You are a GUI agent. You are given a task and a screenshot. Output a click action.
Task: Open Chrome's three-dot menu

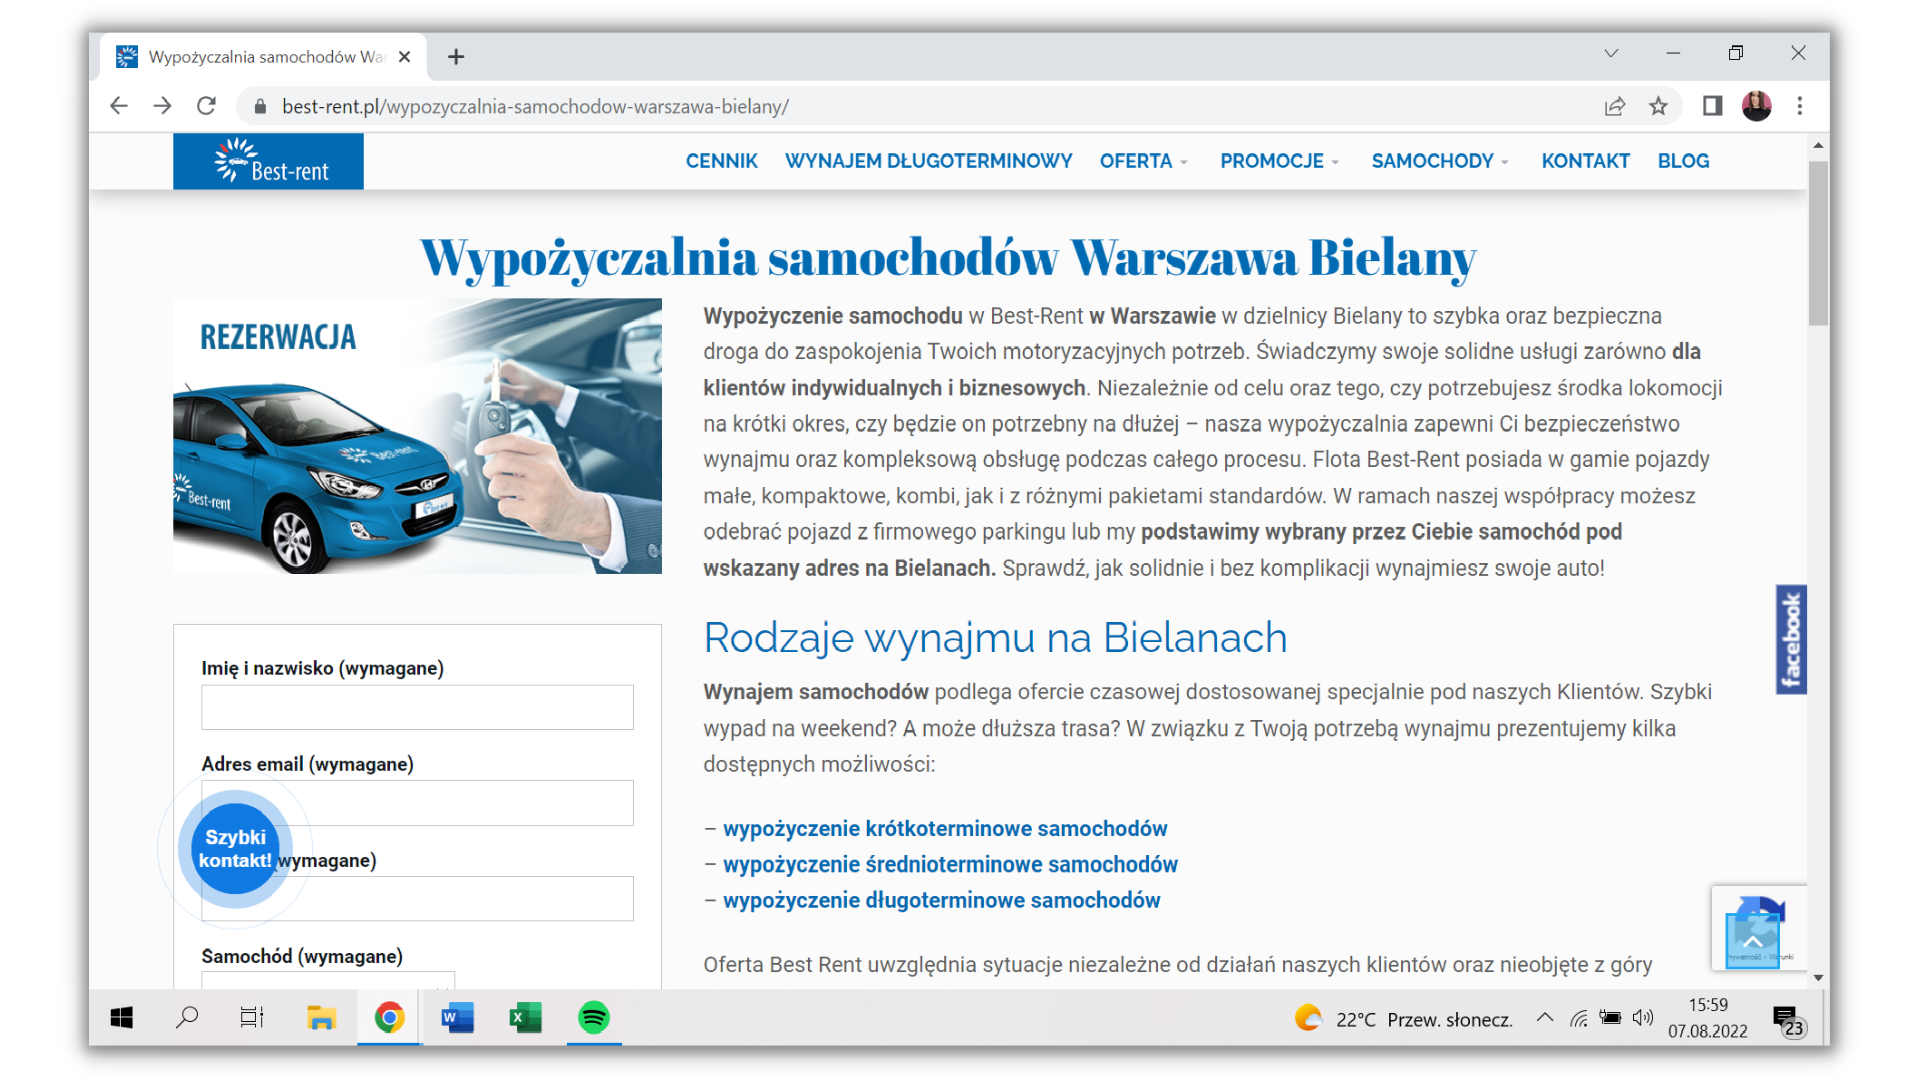click(x=1800, y=106)
